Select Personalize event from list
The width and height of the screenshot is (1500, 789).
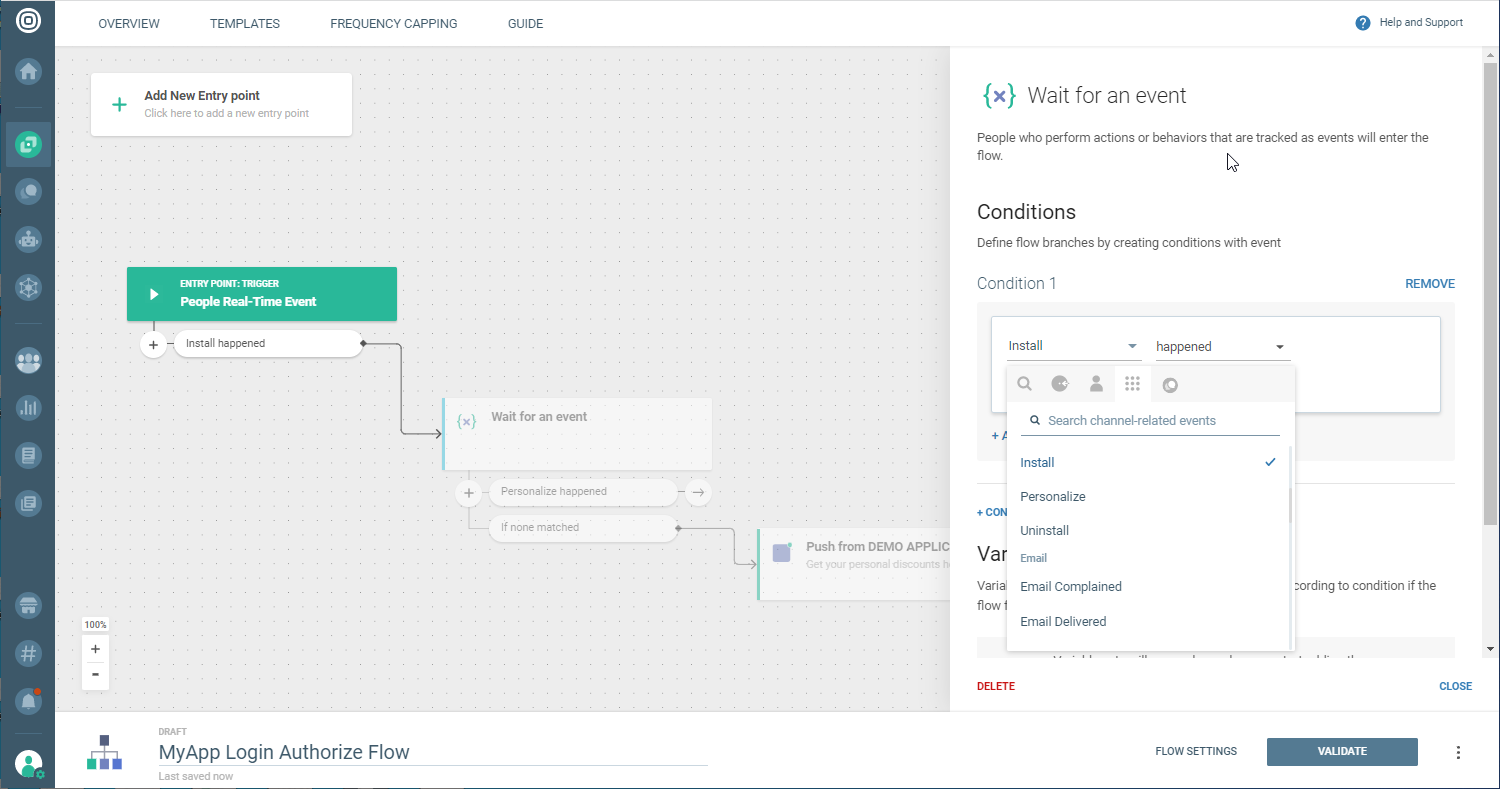pyautogui.click(x=1052, y=496)
